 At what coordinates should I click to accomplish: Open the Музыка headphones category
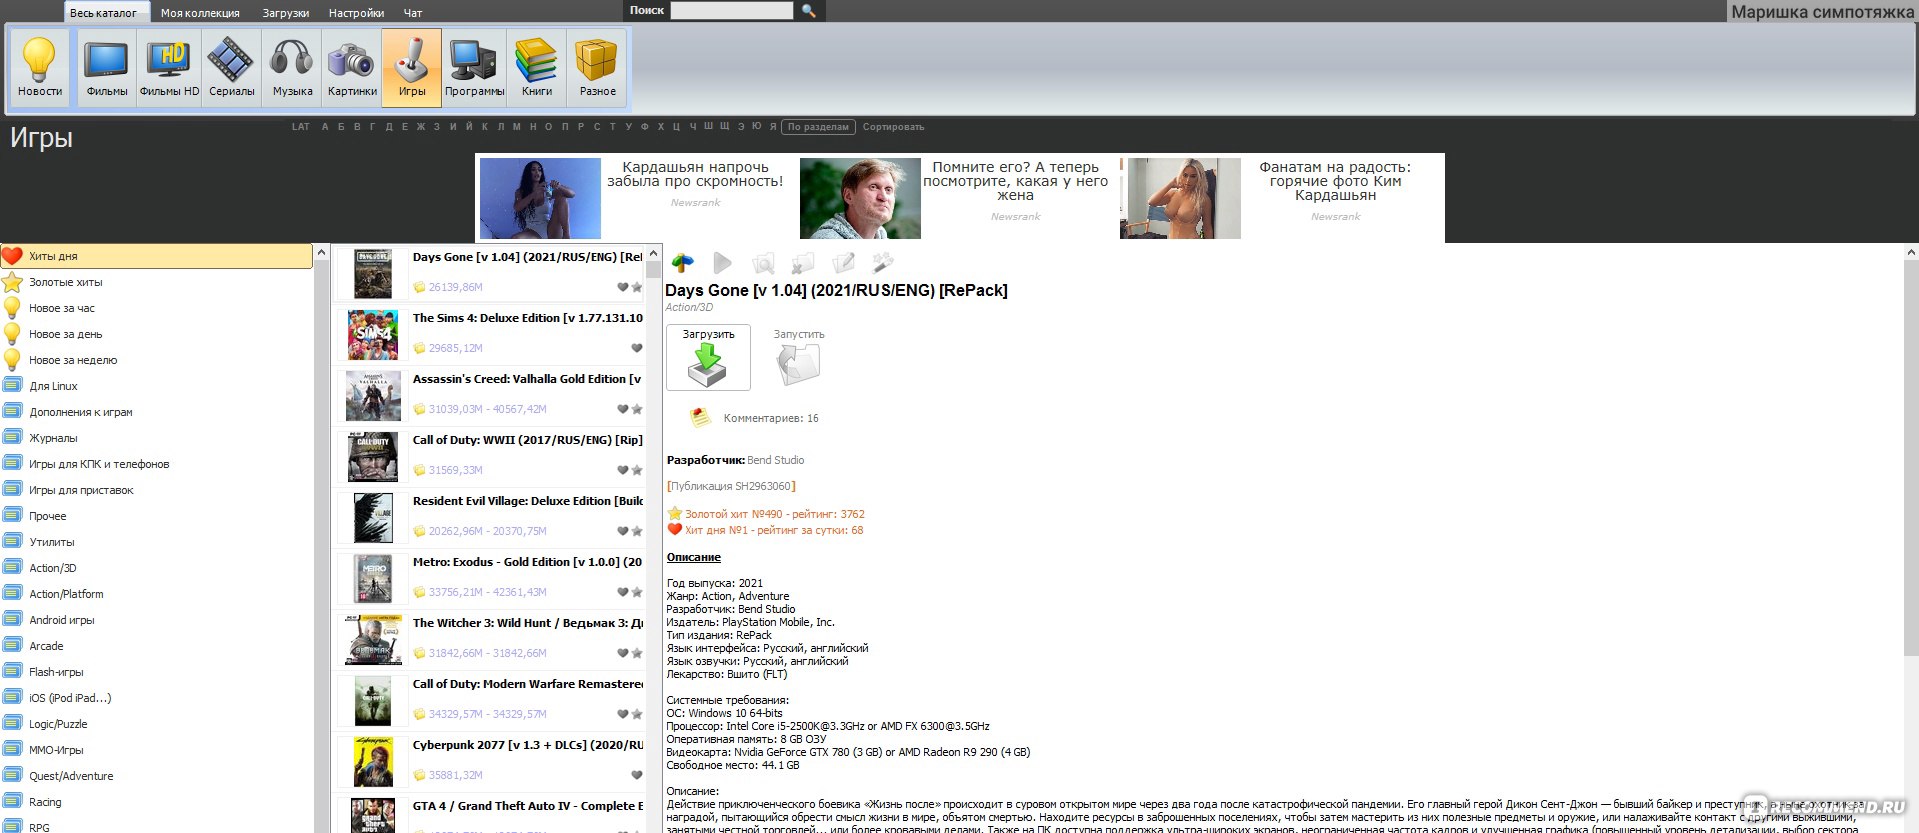[x=292, y=68]
